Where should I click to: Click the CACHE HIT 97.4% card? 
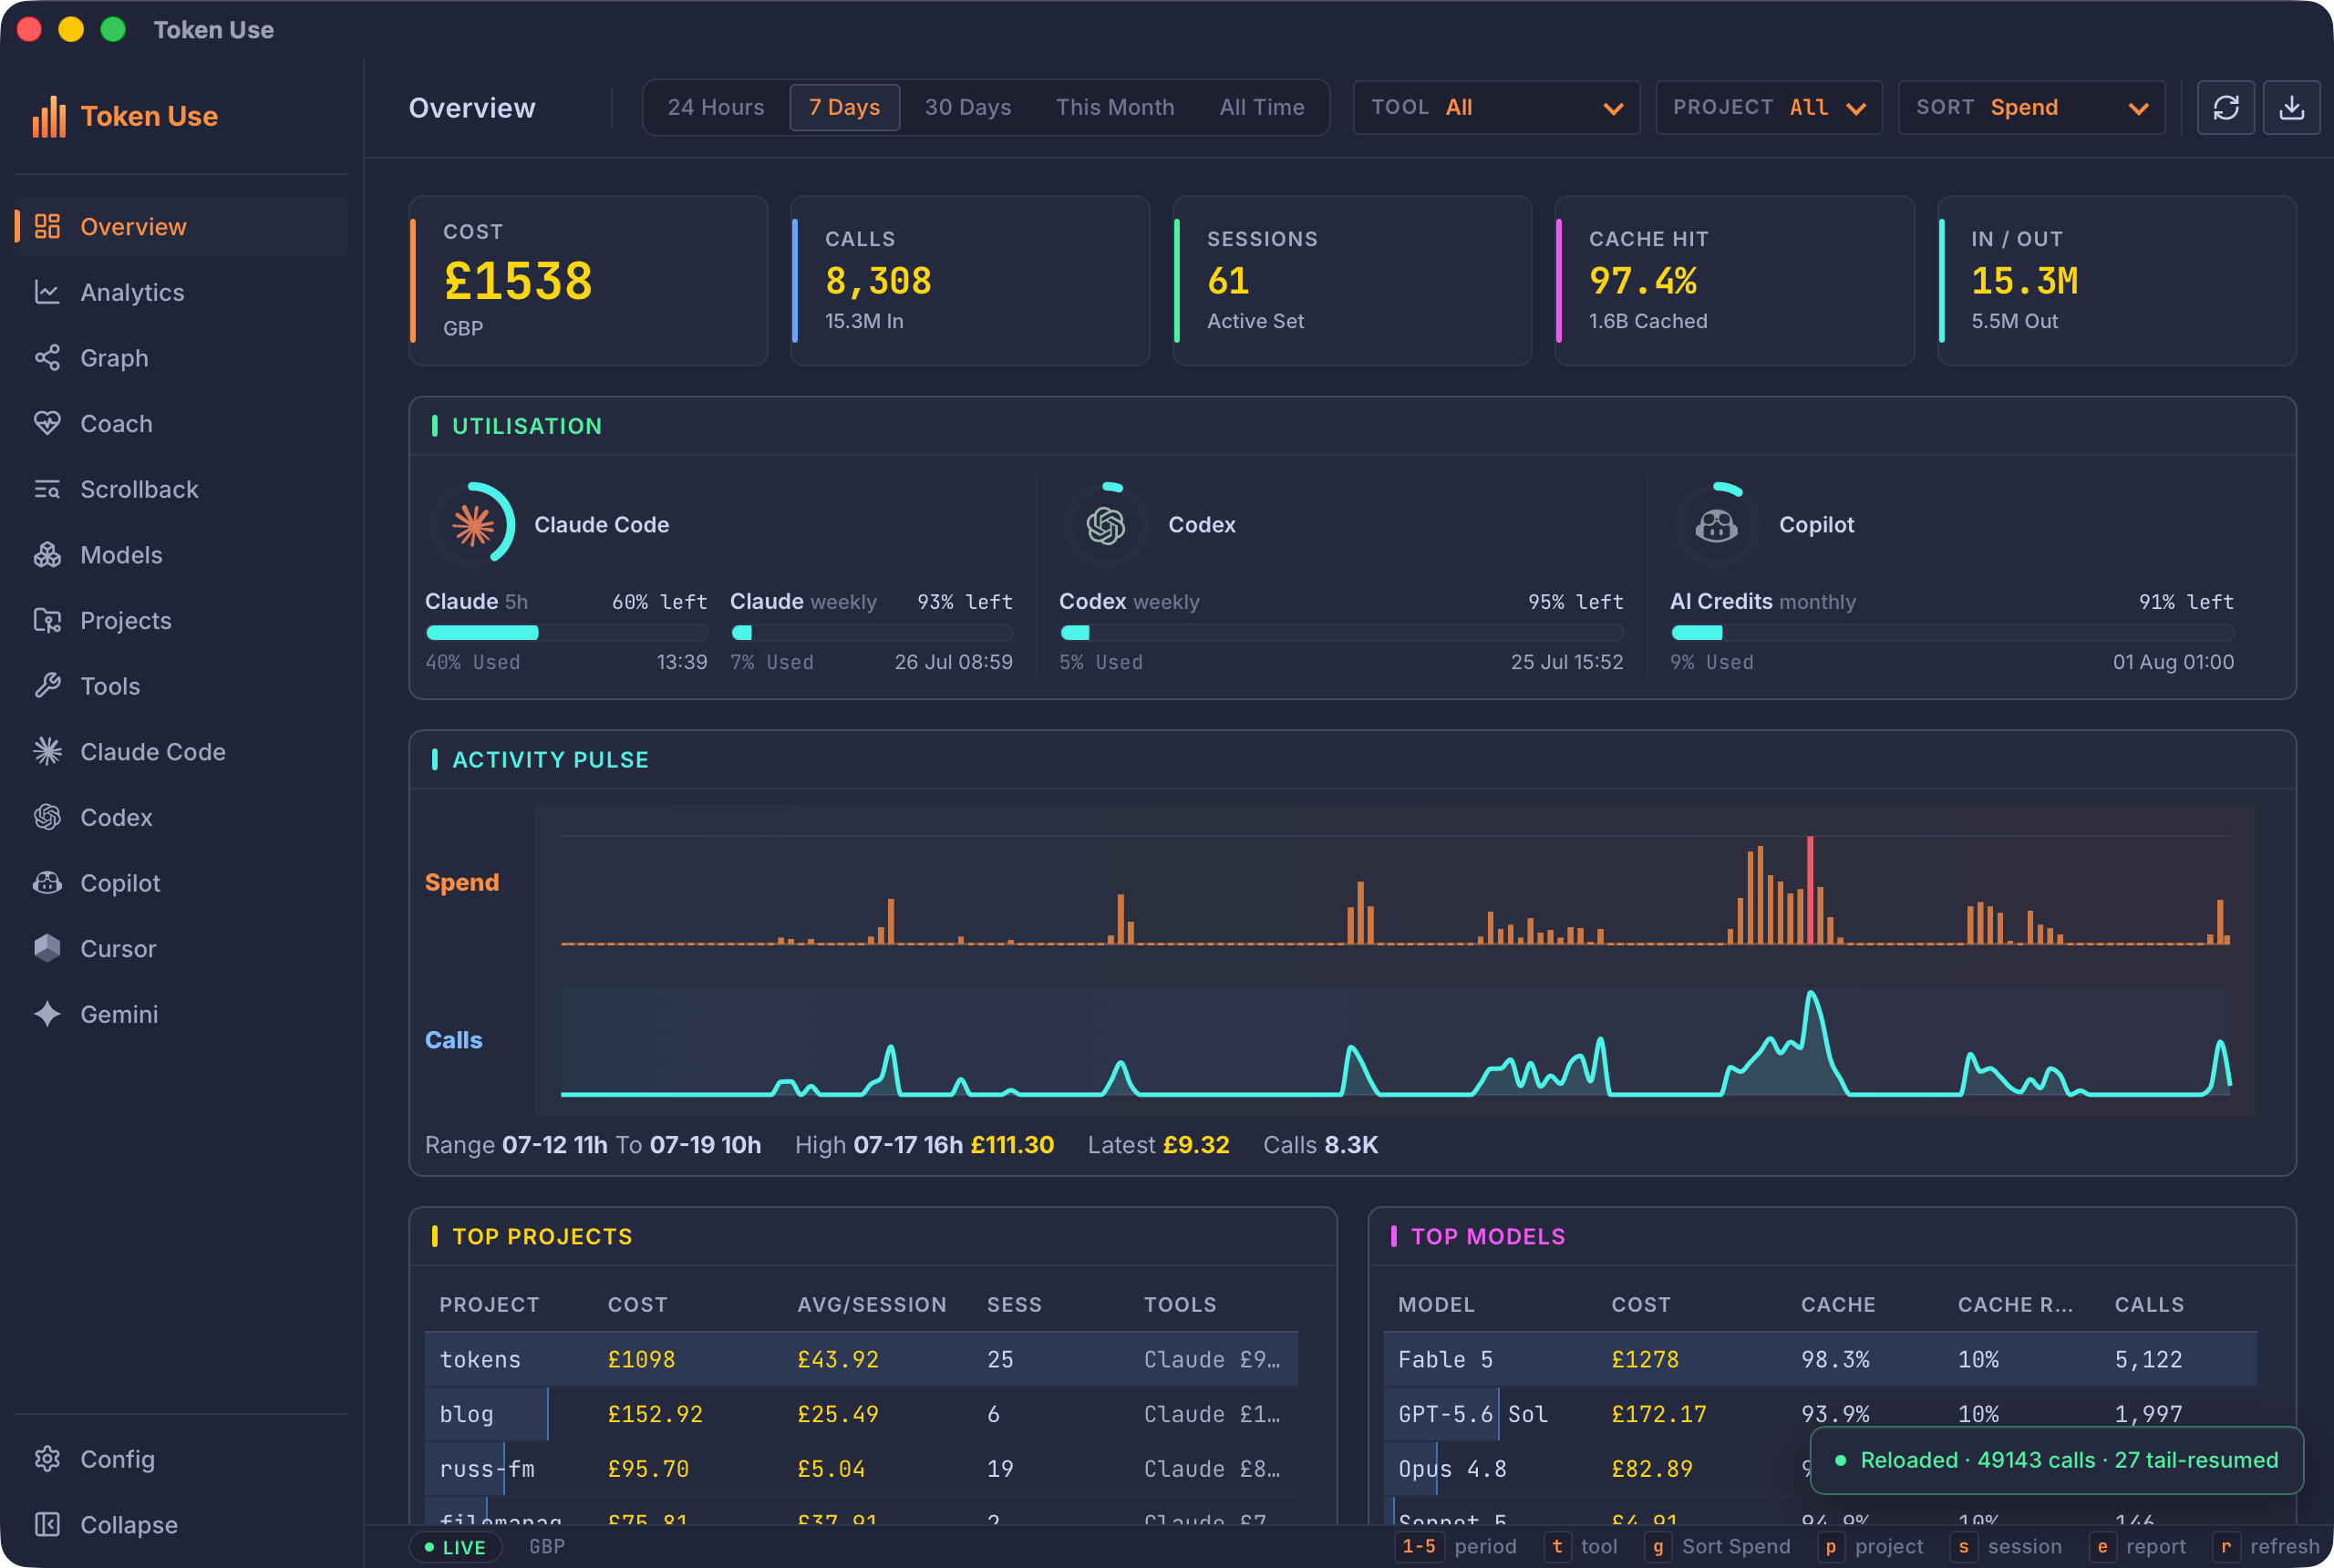1734,281
